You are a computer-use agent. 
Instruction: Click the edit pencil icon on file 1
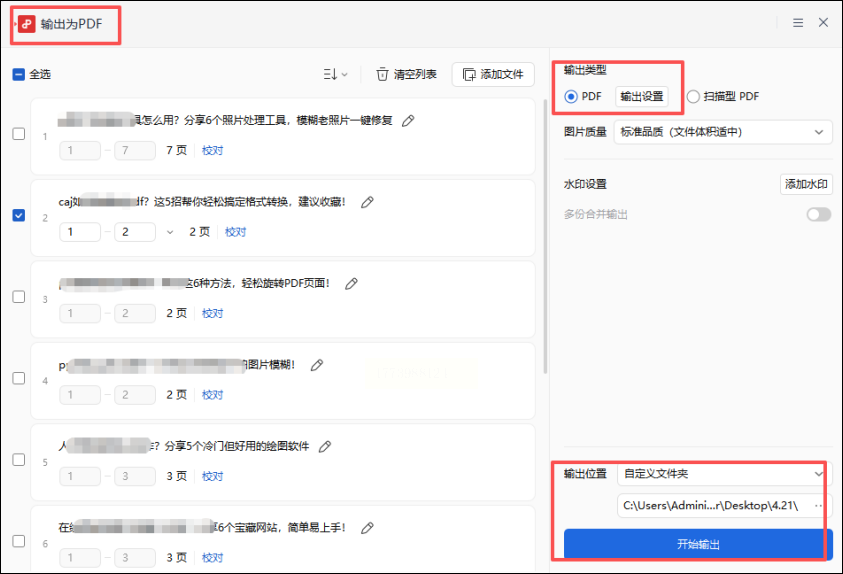(408, 121)
